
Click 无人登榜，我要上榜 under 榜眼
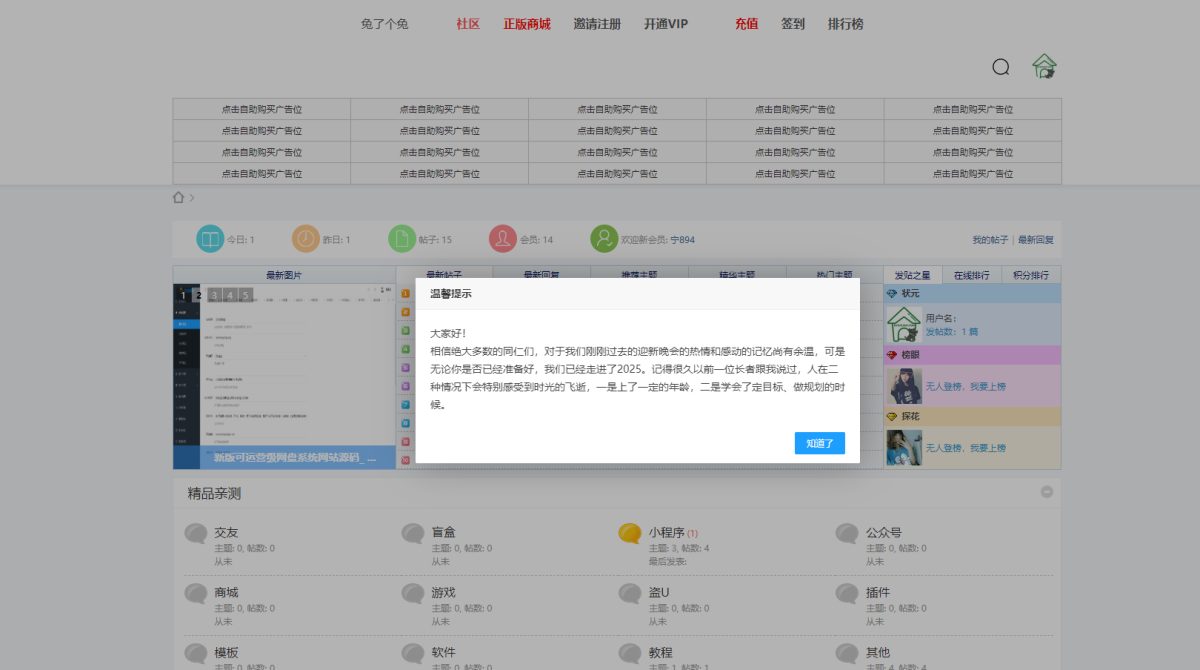pos(965,387)
